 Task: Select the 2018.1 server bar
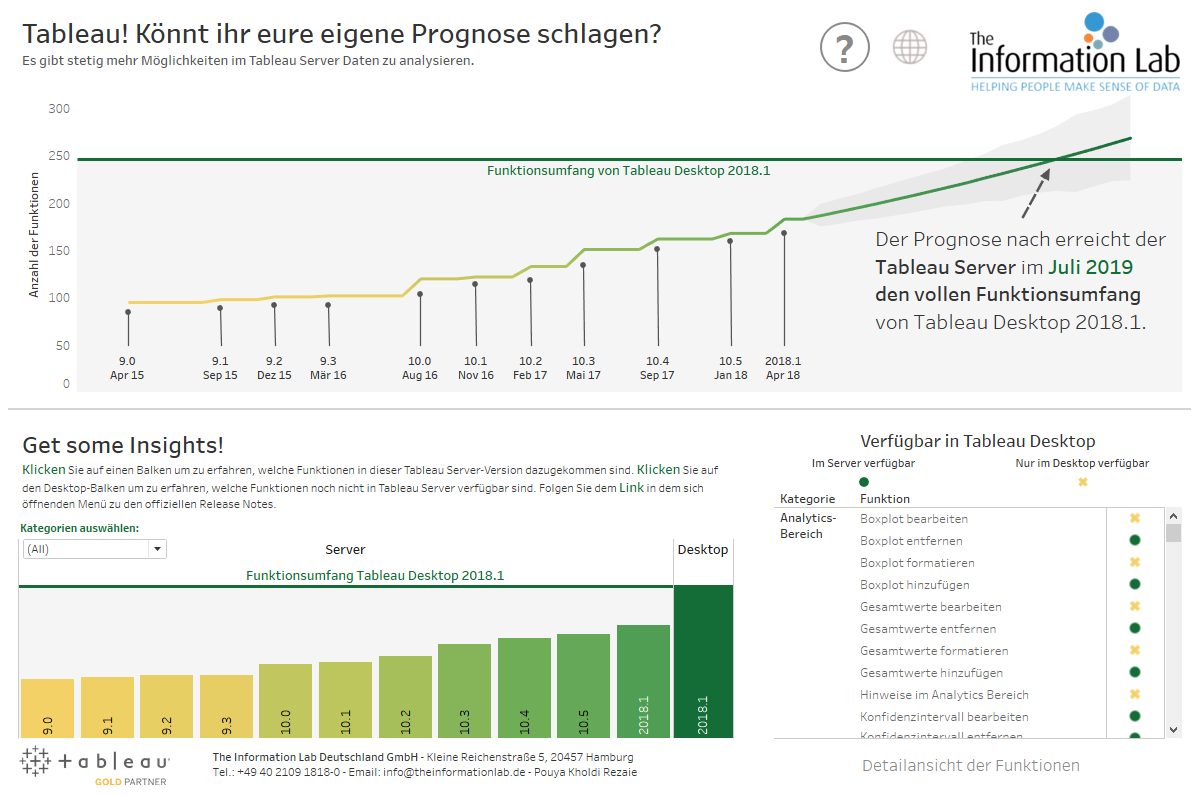[x=643, y=682]
